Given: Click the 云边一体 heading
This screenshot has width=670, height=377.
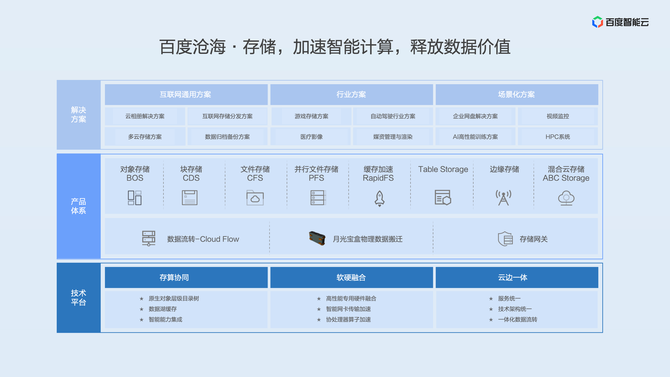Looking at the screenshot, I should [x=512, y=277].
